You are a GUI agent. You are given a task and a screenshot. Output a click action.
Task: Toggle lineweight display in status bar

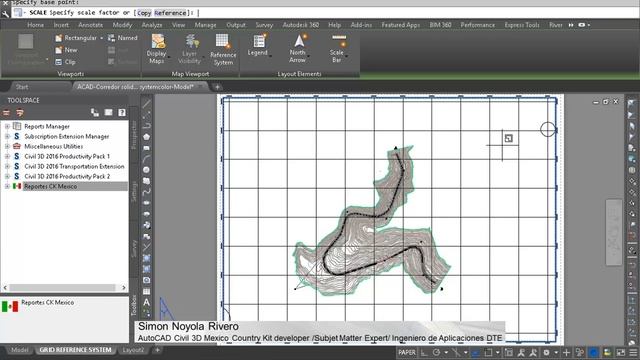[x=476, y=353]
